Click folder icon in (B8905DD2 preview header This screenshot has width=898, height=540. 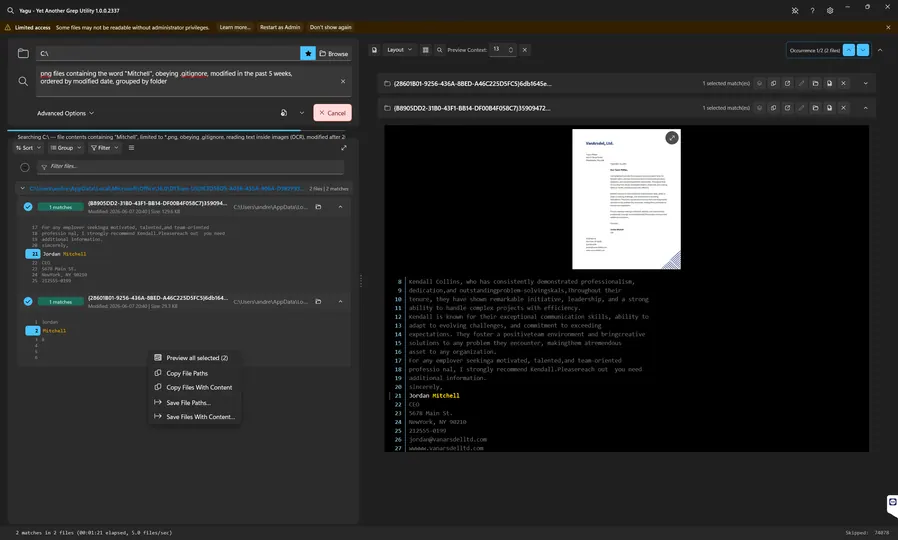tap(816, 108)
